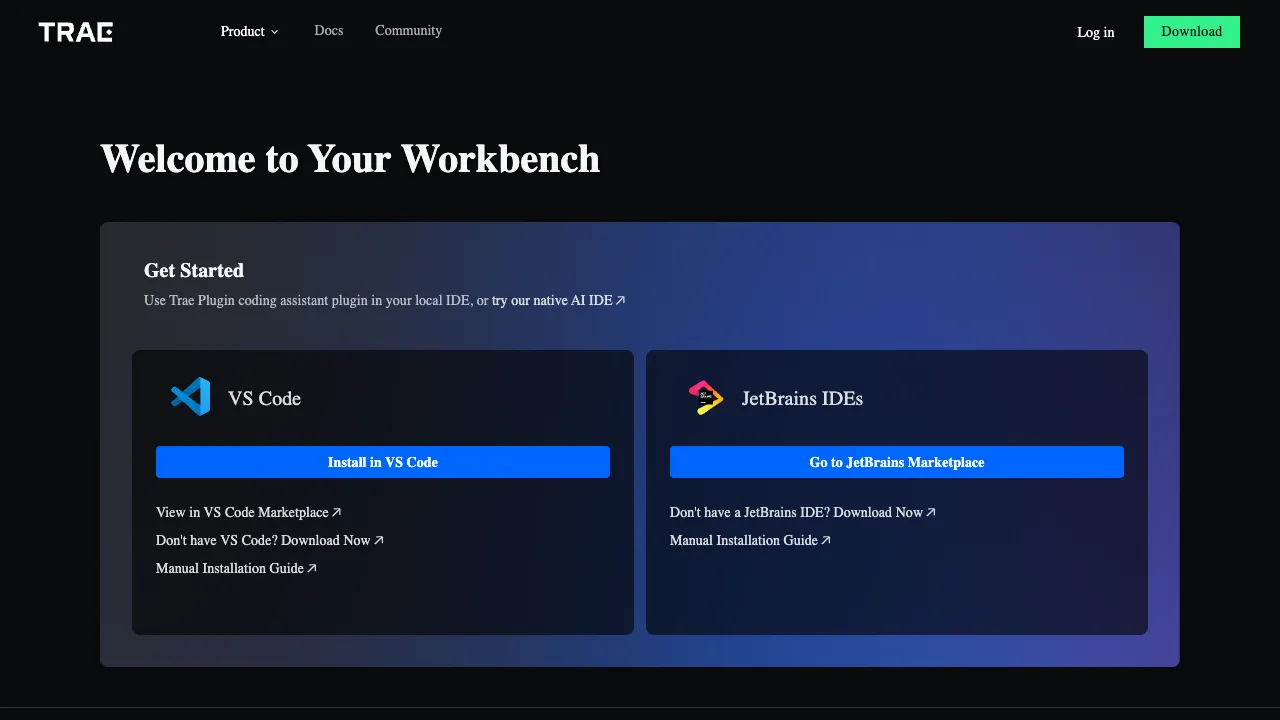Image resolution: width=1280 pixels, height=720 pixels.
Task: Open the Community page
Action: (408, 31)
